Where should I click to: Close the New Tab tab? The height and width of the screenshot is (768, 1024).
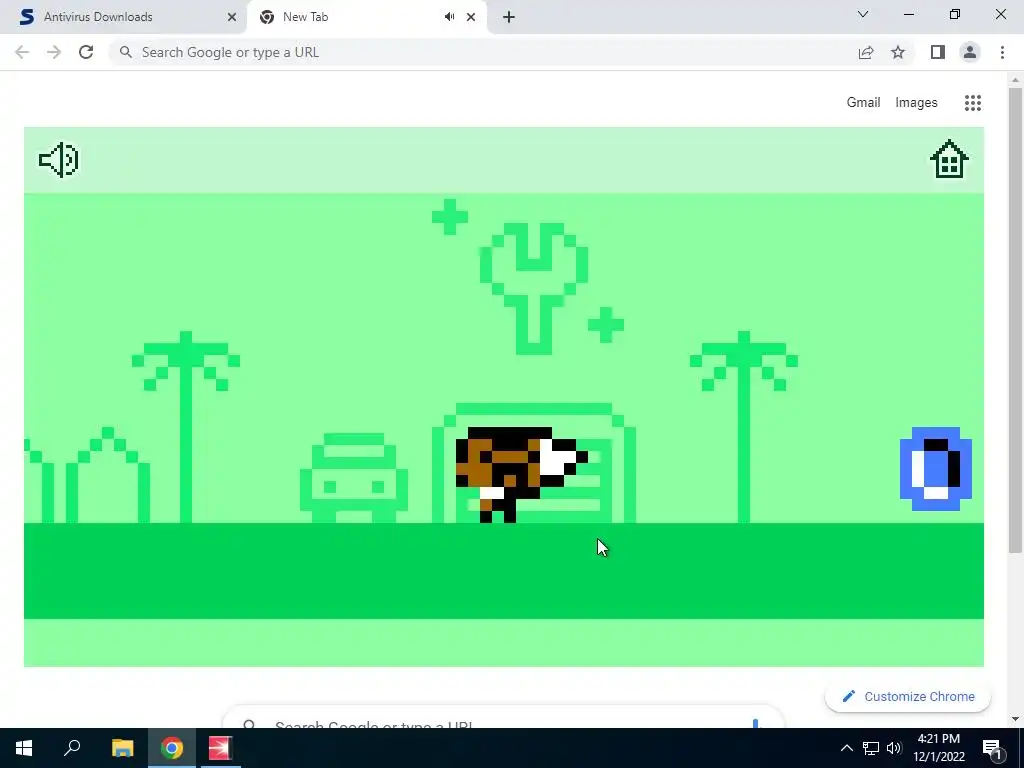(471, 17)
